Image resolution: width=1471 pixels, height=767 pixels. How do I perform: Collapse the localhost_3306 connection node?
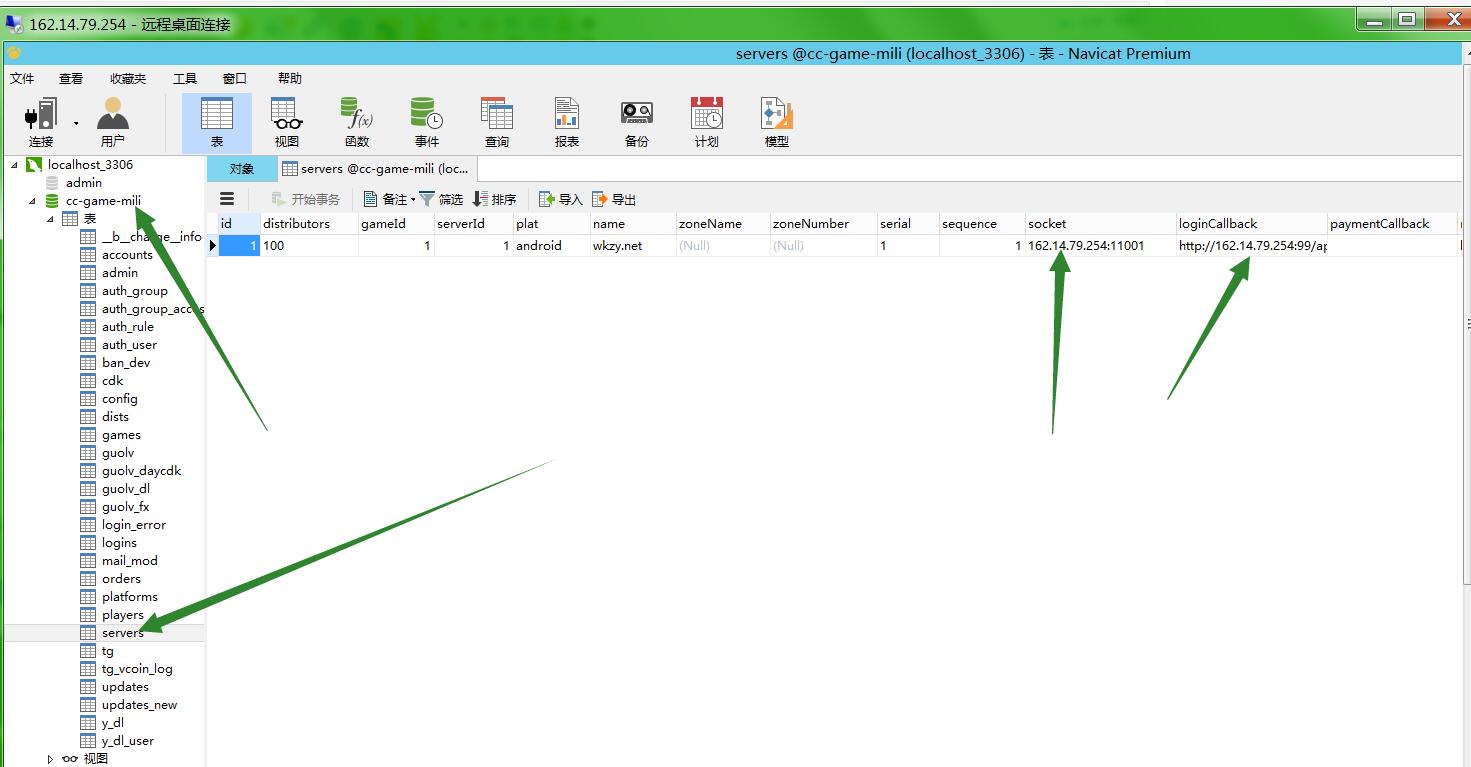click(x=15, y=164)
